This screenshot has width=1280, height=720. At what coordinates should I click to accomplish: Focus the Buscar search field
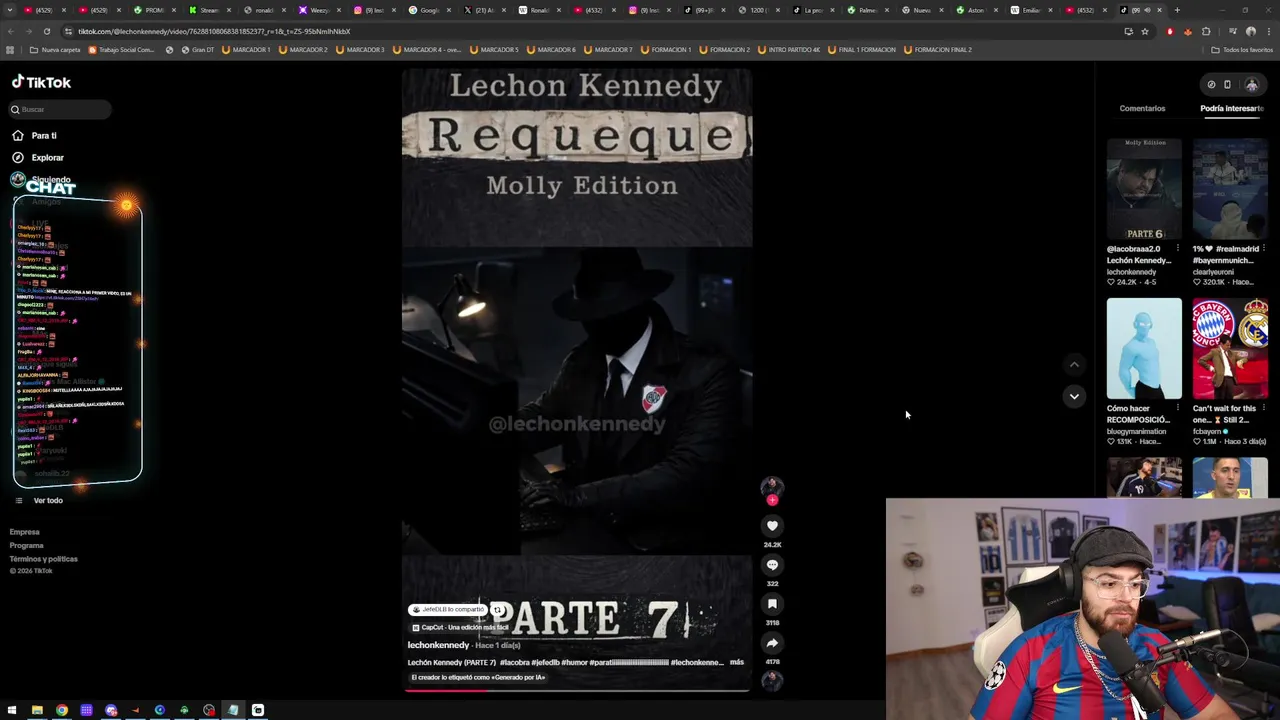(x=61, y=109)
